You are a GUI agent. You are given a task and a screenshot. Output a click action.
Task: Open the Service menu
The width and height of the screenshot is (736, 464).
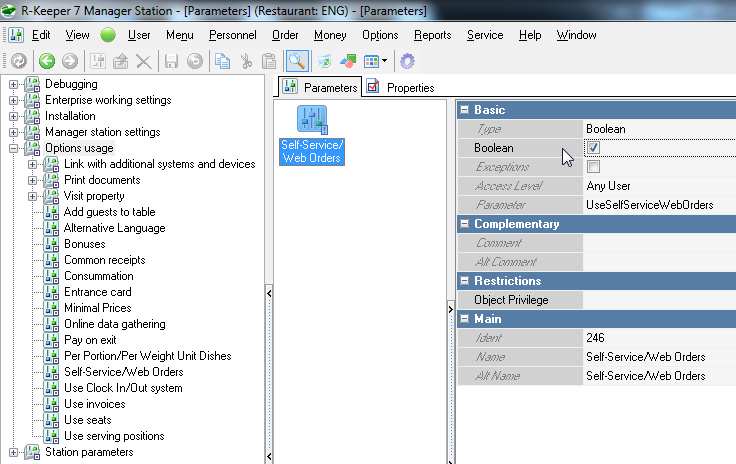[485, 35]
